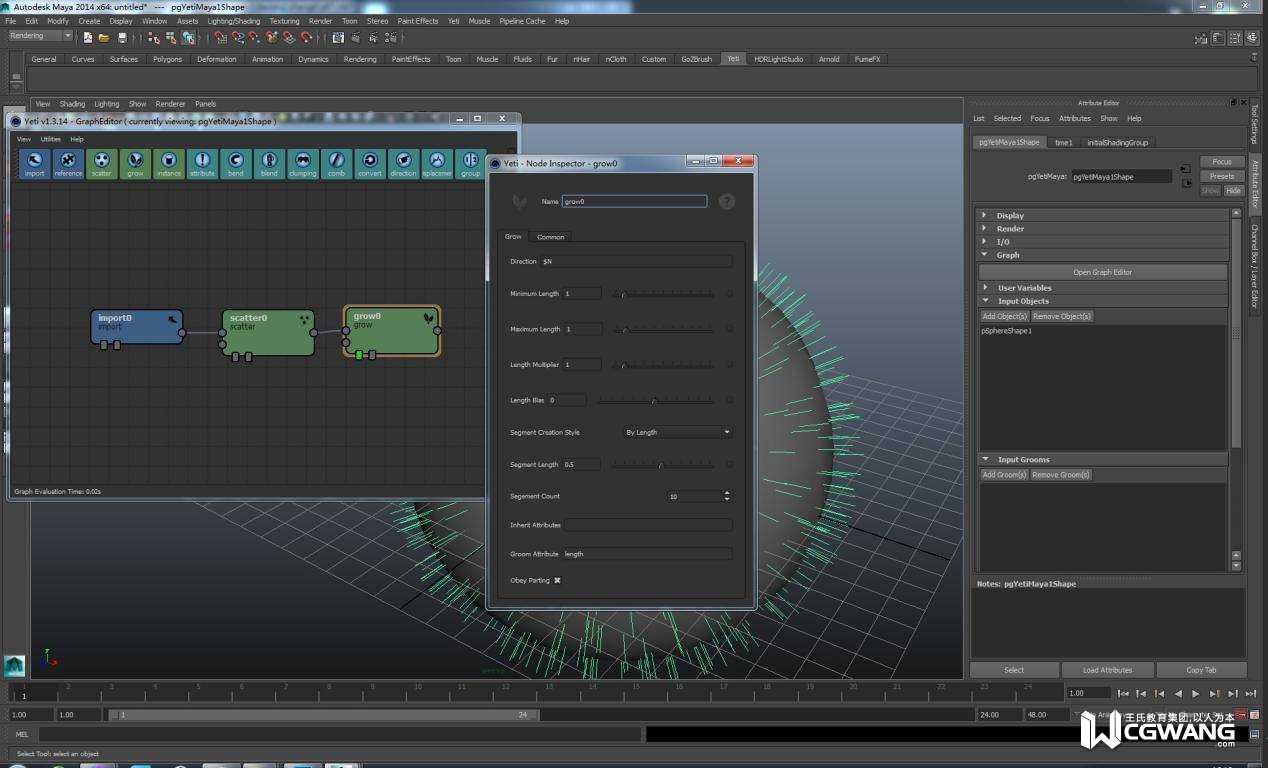1268x768 pixels.
Task: Click the Direction input field
Action: pos(635,261)
